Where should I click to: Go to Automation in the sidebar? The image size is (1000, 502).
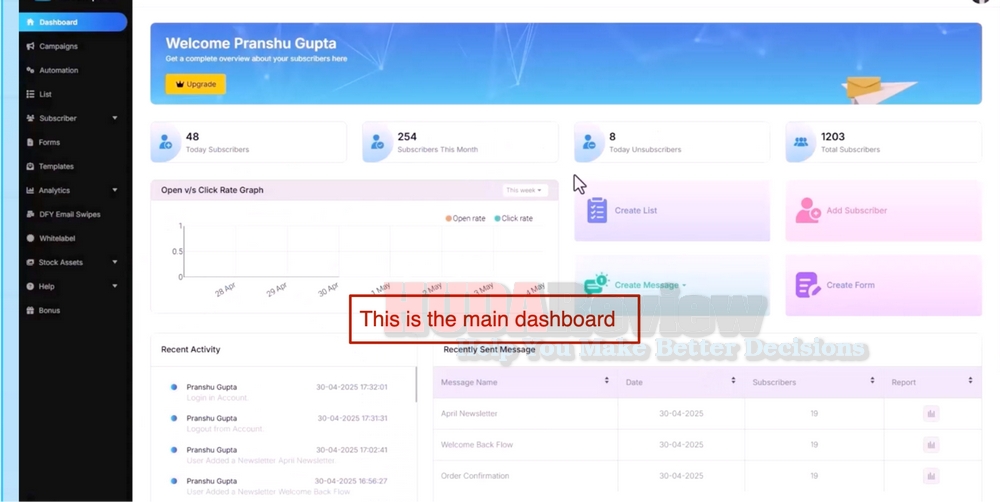point(58,70)
